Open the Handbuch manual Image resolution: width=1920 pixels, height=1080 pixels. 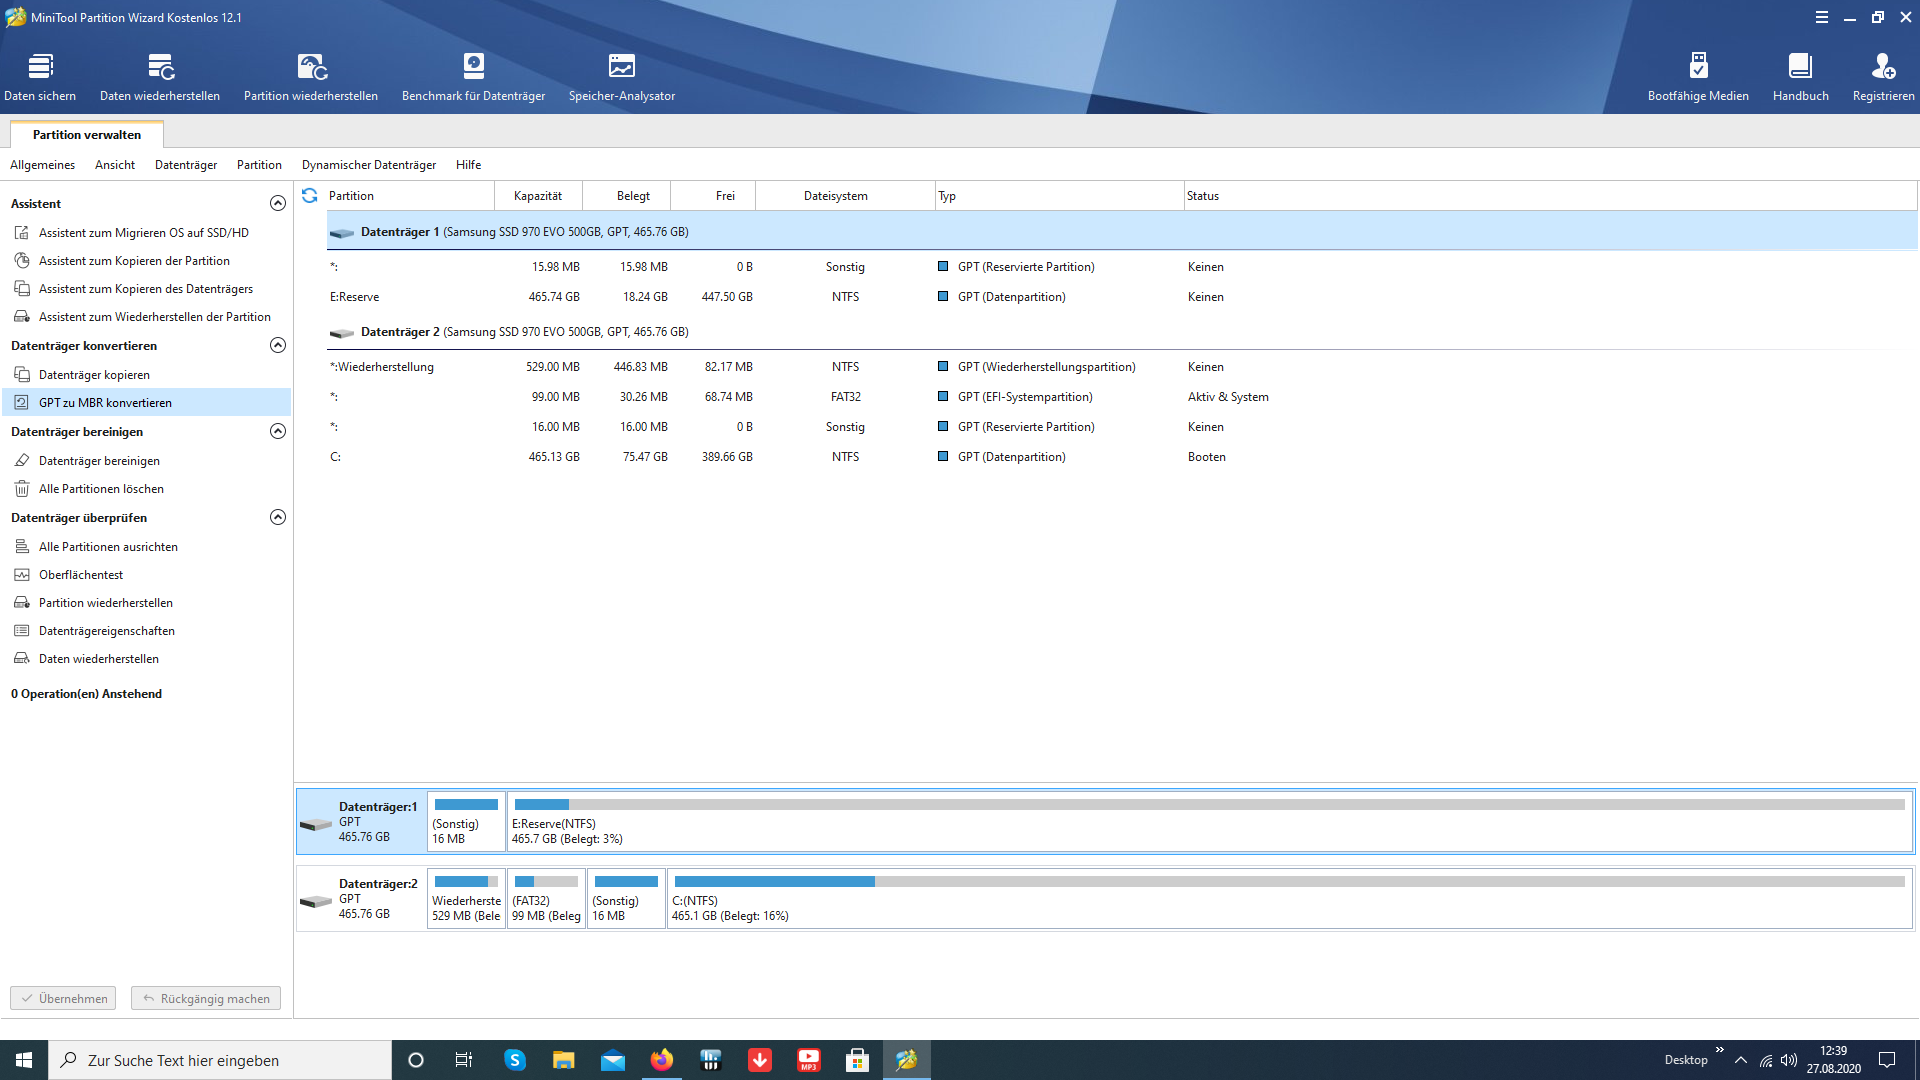pos(1800,77)
